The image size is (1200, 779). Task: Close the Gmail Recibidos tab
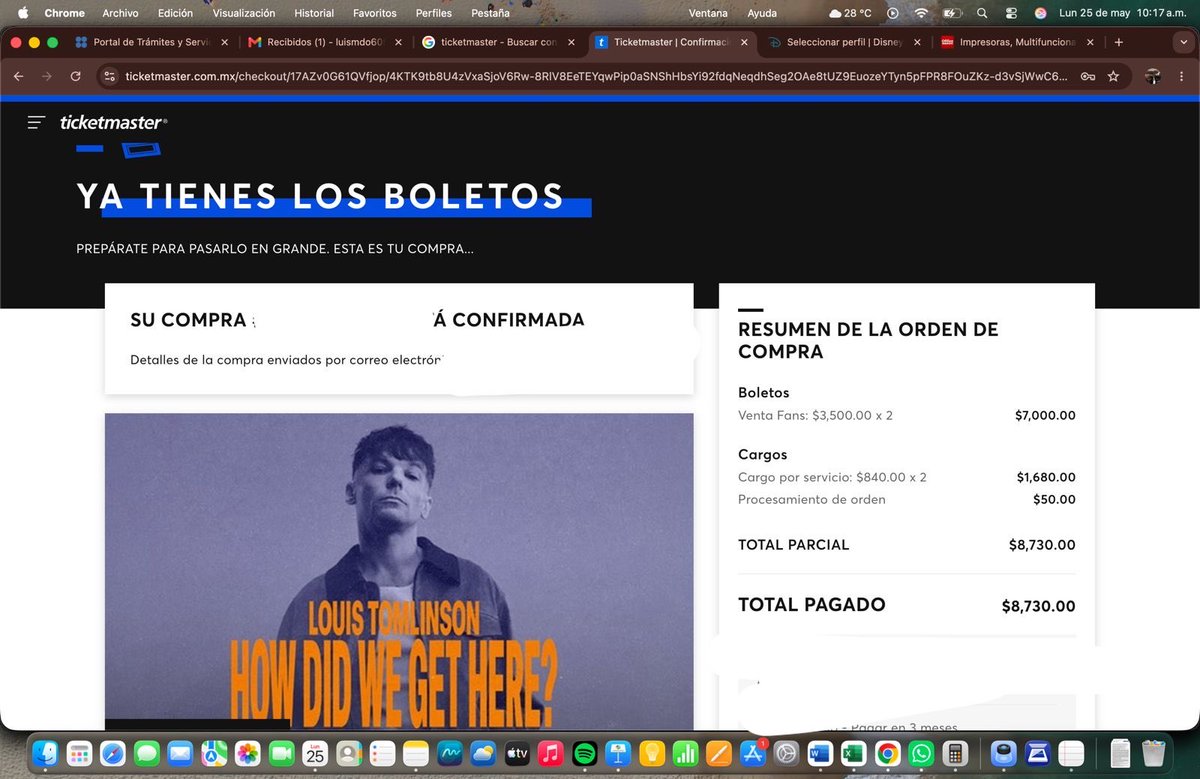click(398, 42)
